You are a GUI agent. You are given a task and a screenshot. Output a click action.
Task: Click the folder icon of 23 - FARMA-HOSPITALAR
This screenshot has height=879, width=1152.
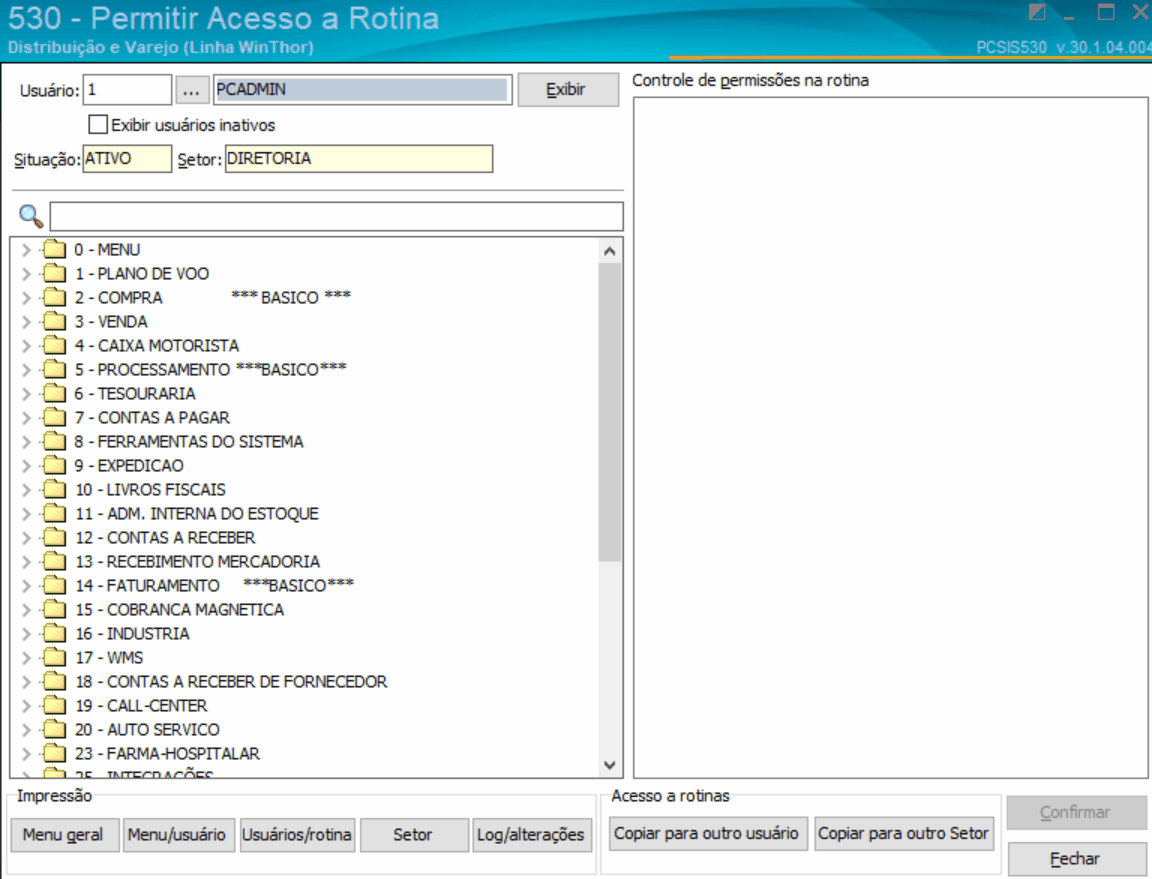pos(54,754)
